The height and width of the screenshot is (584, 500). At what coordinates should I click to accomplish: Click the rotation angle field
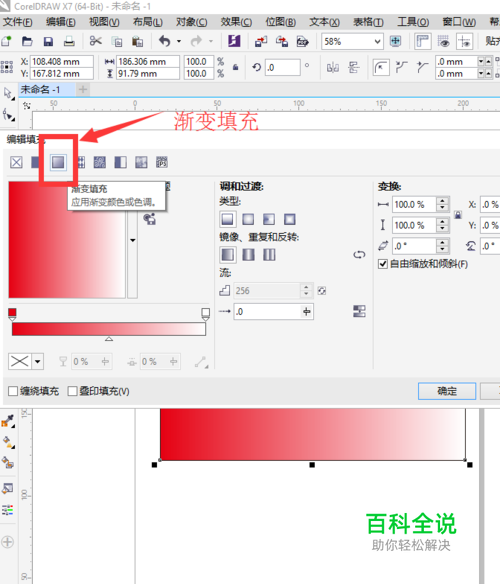click(x=282, y=67)
